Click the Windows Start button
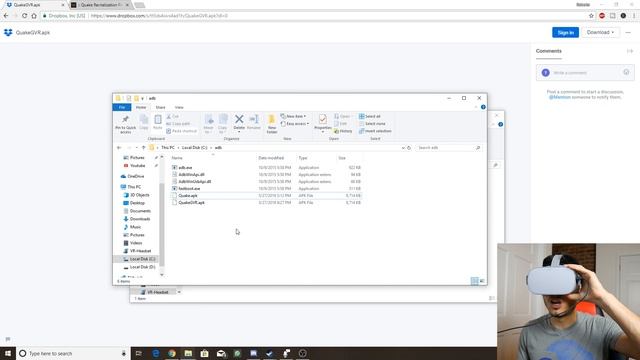 7,353
